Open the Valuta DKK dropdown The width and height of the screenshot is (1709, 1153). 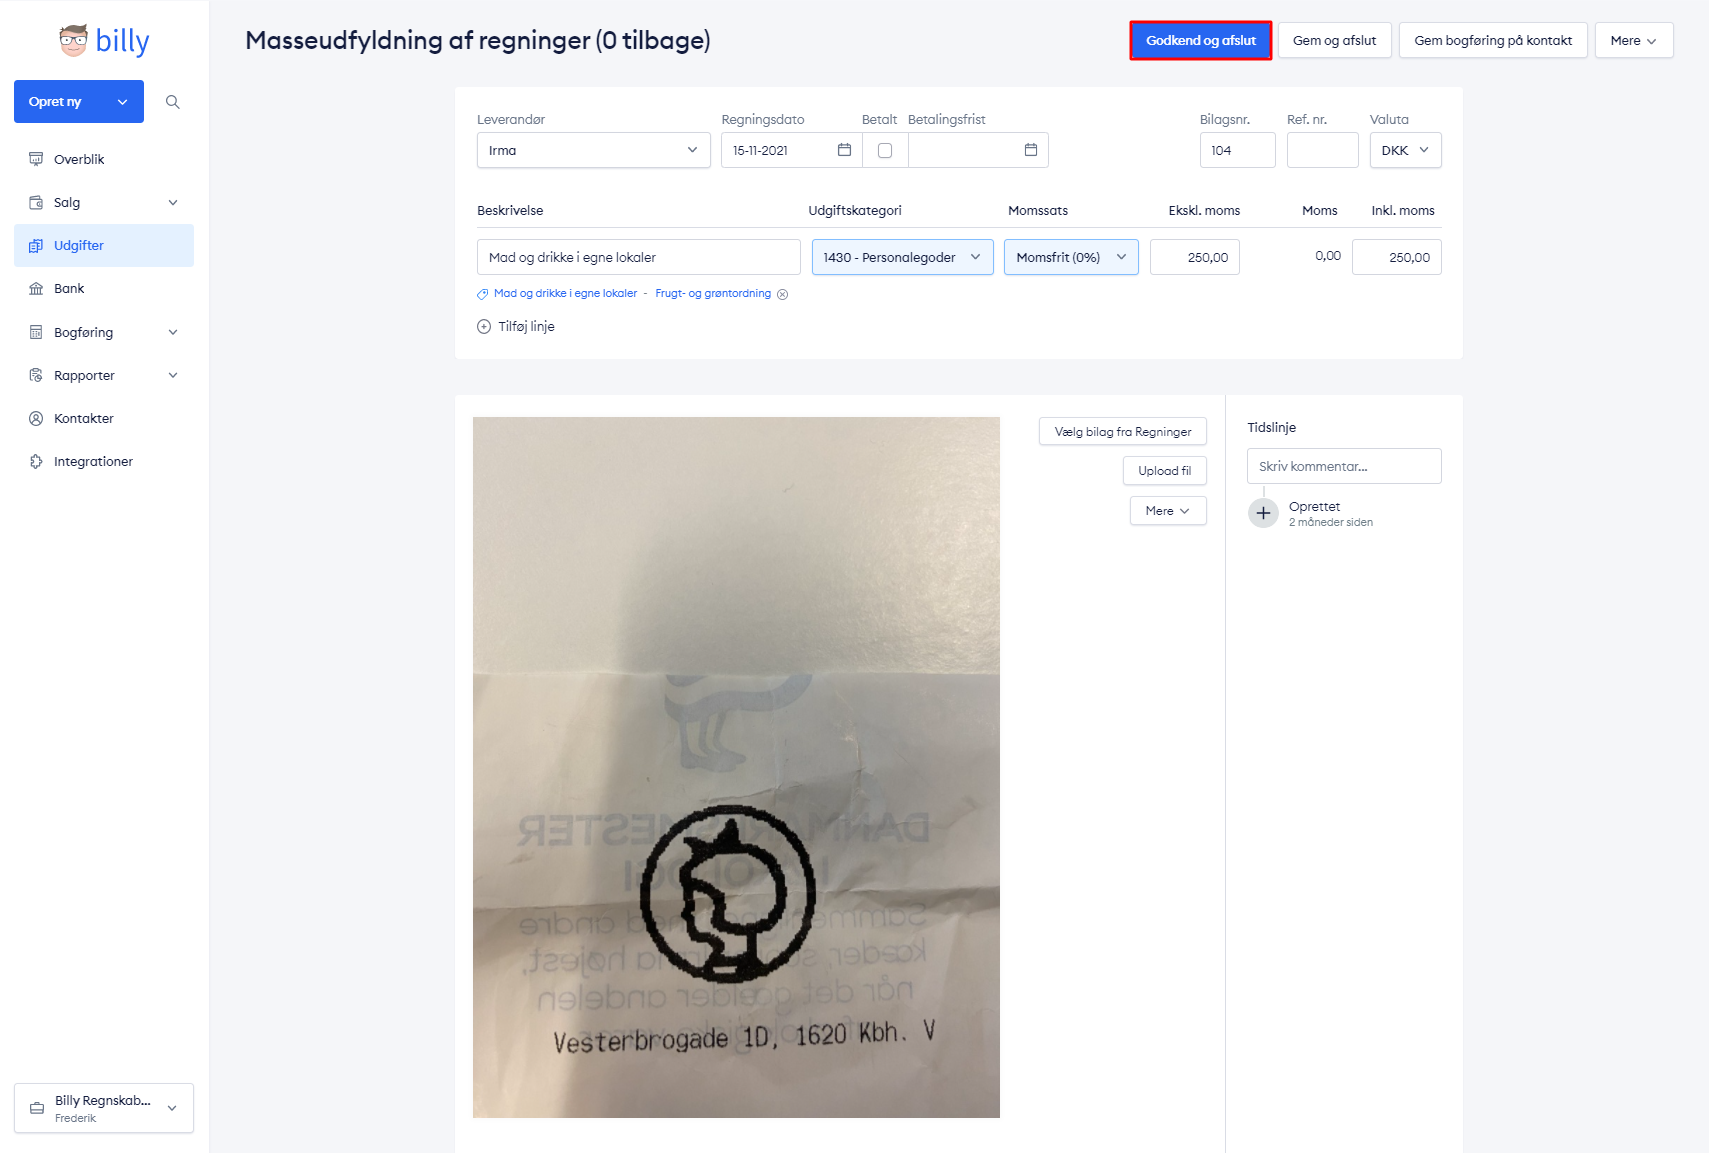pyautogui.click(x=1405, y=150)
